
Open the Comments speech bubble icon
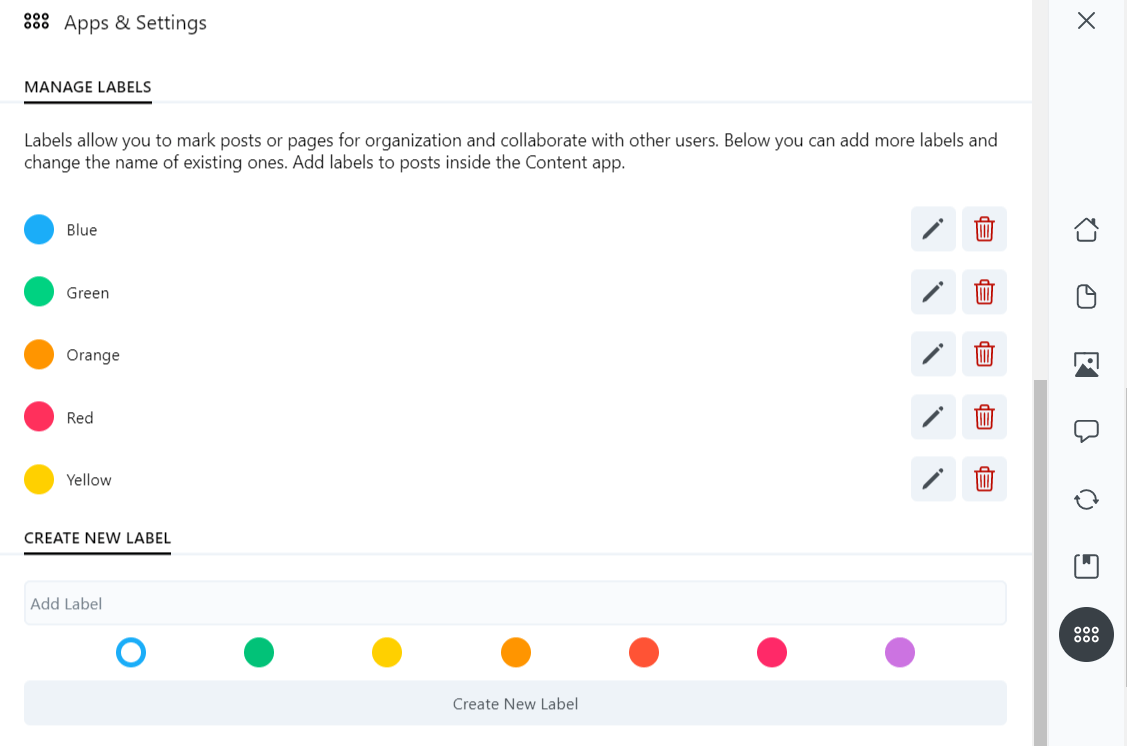(1086, 431)
